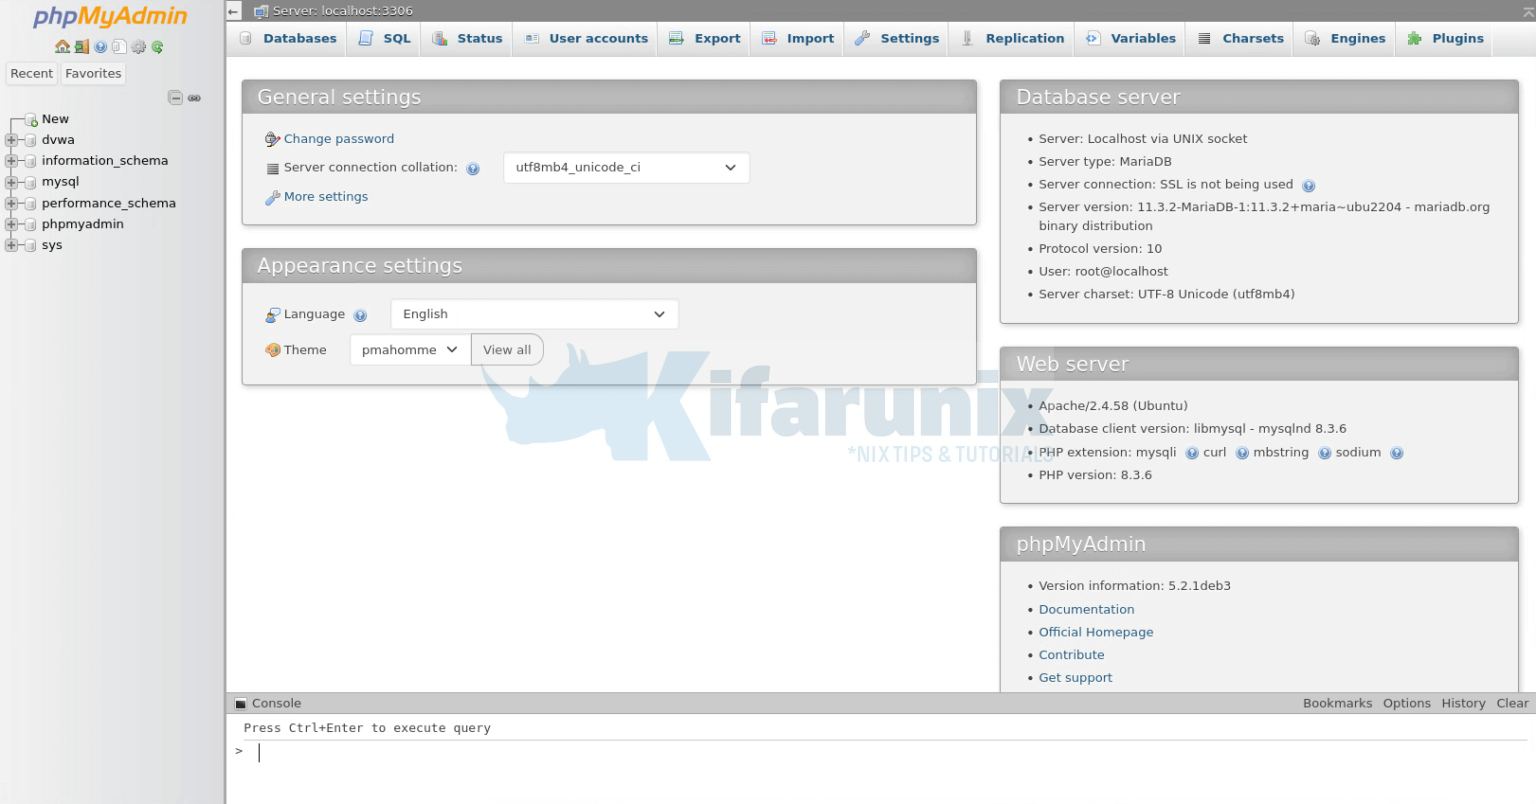
Task: Expand the mysql database tree item
Action: tap(11, 182)
